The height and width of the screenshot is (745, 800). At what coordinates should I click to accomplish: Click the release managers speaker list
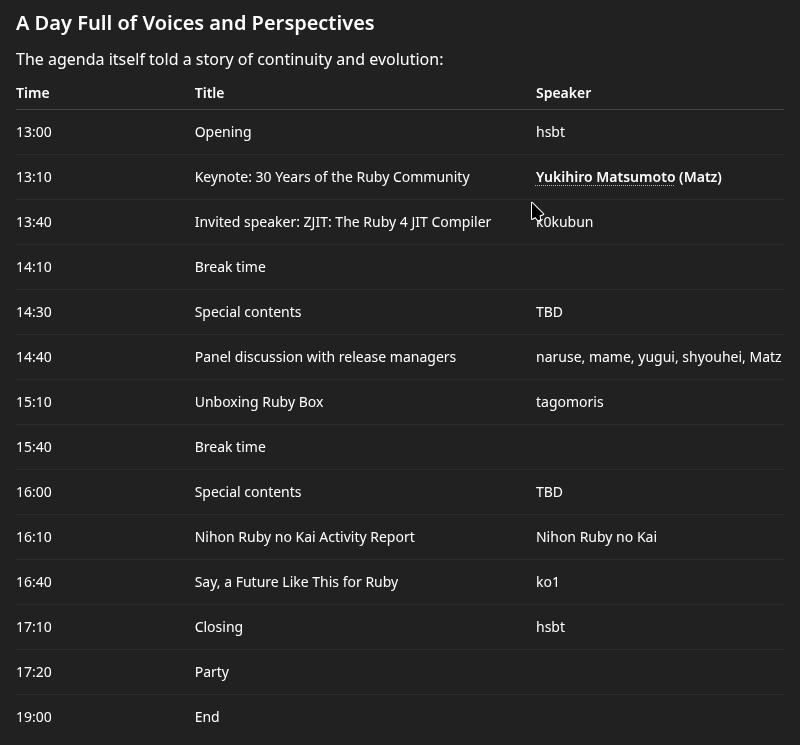pyautogui.click(x=658, y=357)
